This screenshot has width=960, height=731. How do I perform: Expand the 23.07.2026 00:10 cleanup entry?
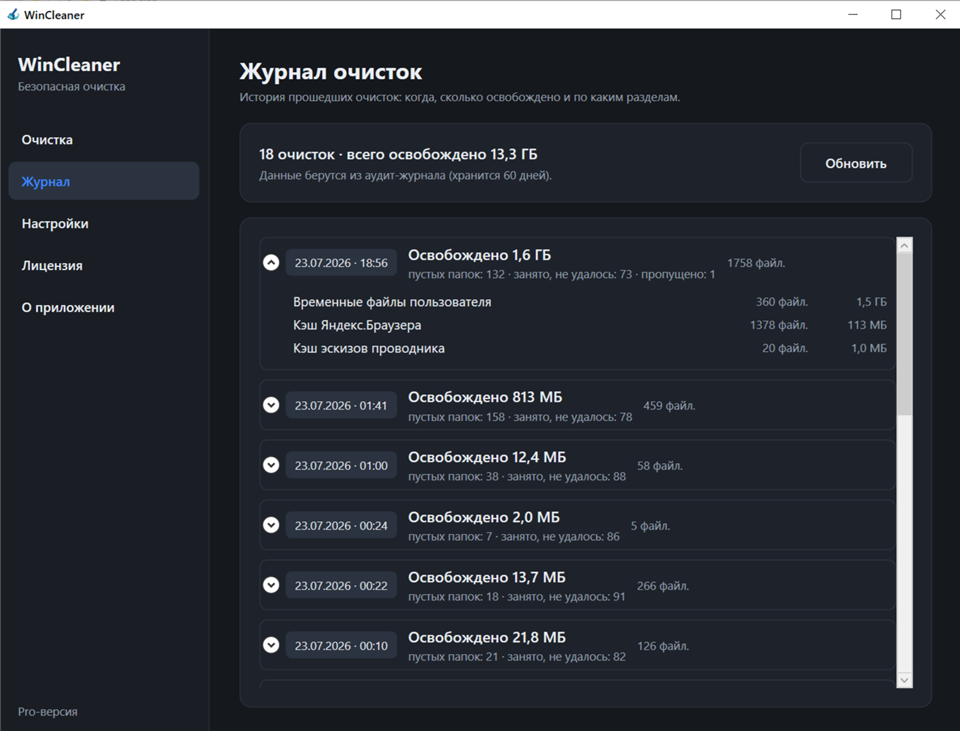tap(271, 645)
